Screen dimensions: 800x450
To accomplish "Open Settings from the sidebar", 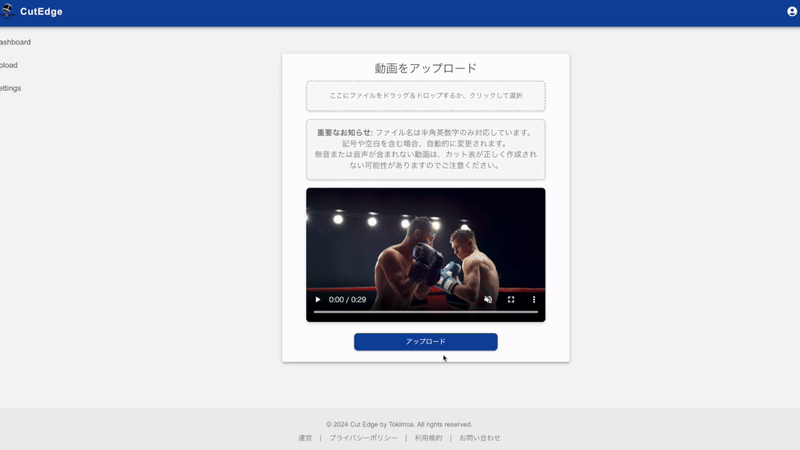I will click(10, 88).
